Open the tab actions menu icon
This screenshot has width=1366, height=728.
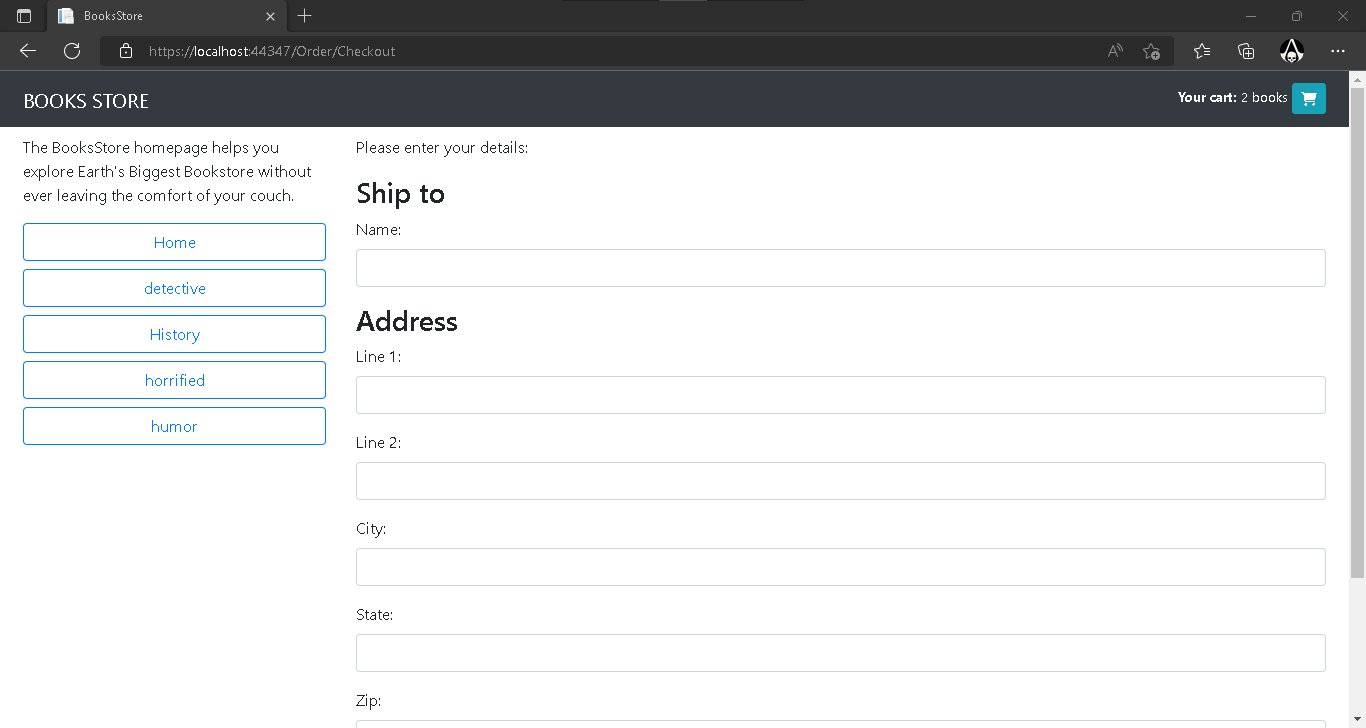[x=24, y=16]
